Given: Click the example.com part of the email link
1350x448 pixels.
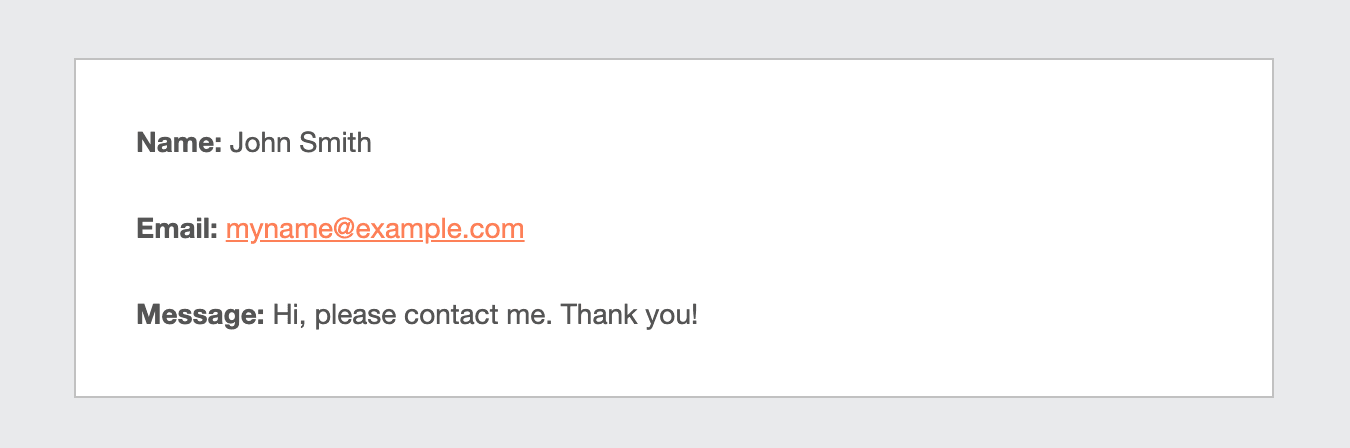Looking at the screenshot, I should (440, 230).
